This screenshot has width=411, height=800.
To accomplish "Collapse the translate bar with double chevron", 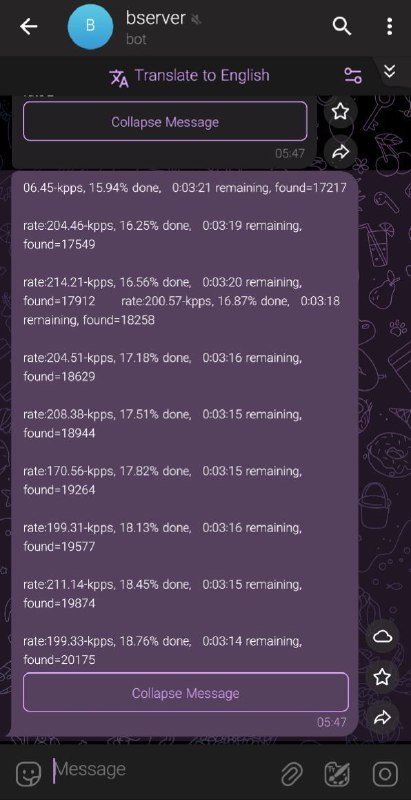I will (x=390, y=71).
